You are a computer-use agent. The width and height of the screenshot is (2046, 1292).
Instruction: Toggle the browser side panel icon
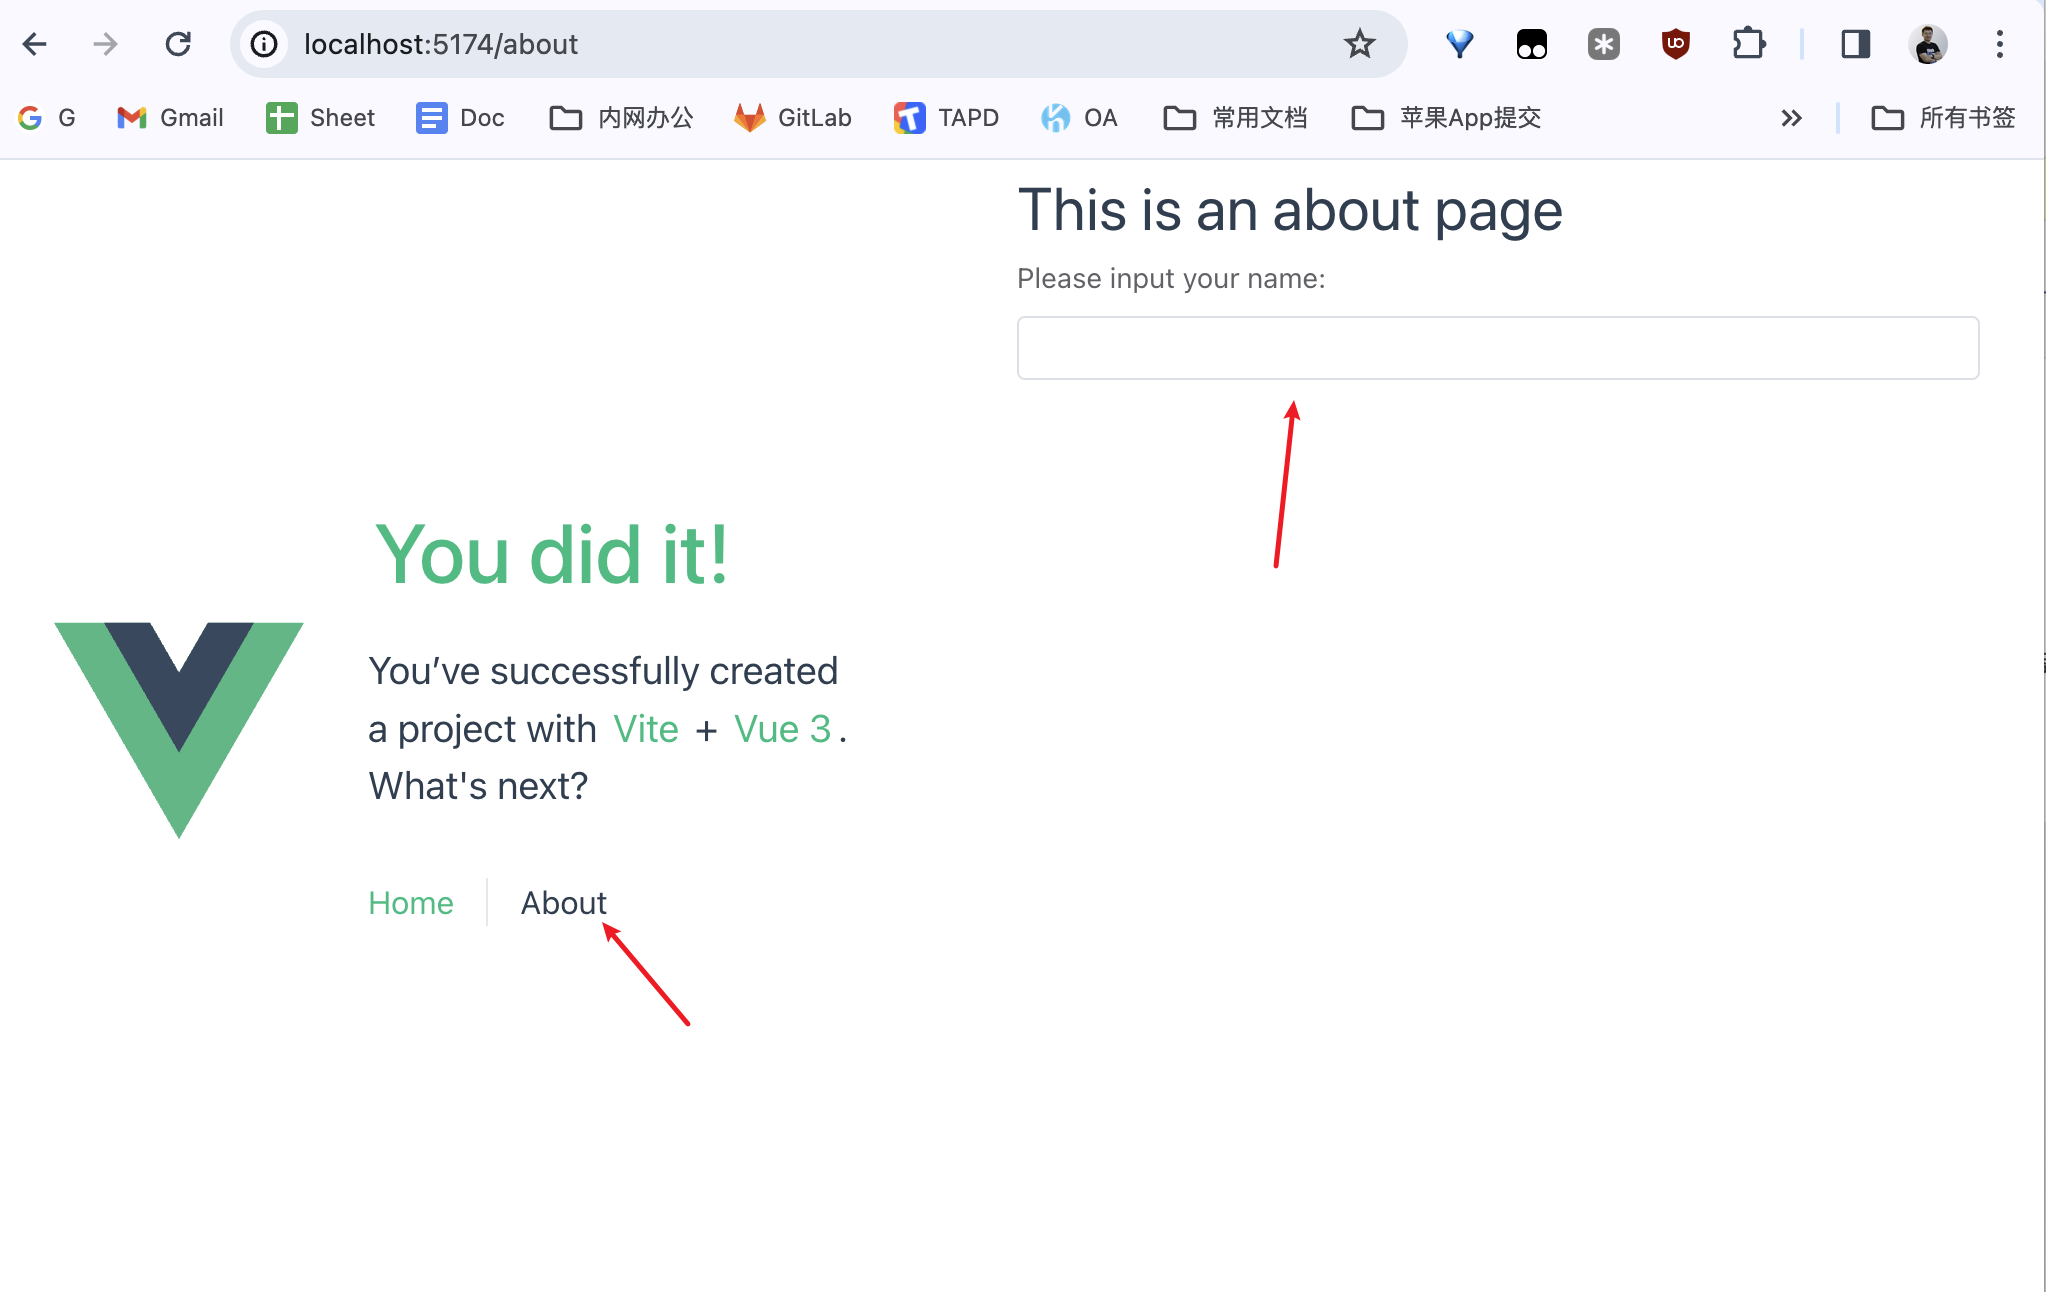click(x=1856, y=44)
